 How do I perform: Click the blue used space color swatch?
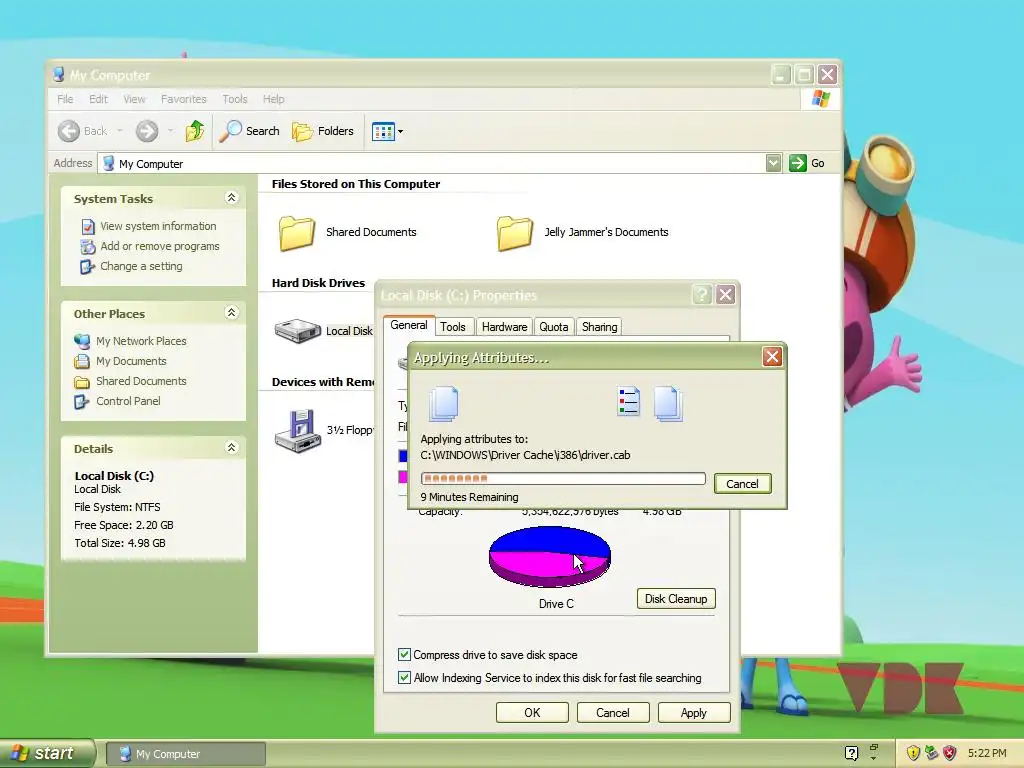pyautogui.click(x=403, y=455)
